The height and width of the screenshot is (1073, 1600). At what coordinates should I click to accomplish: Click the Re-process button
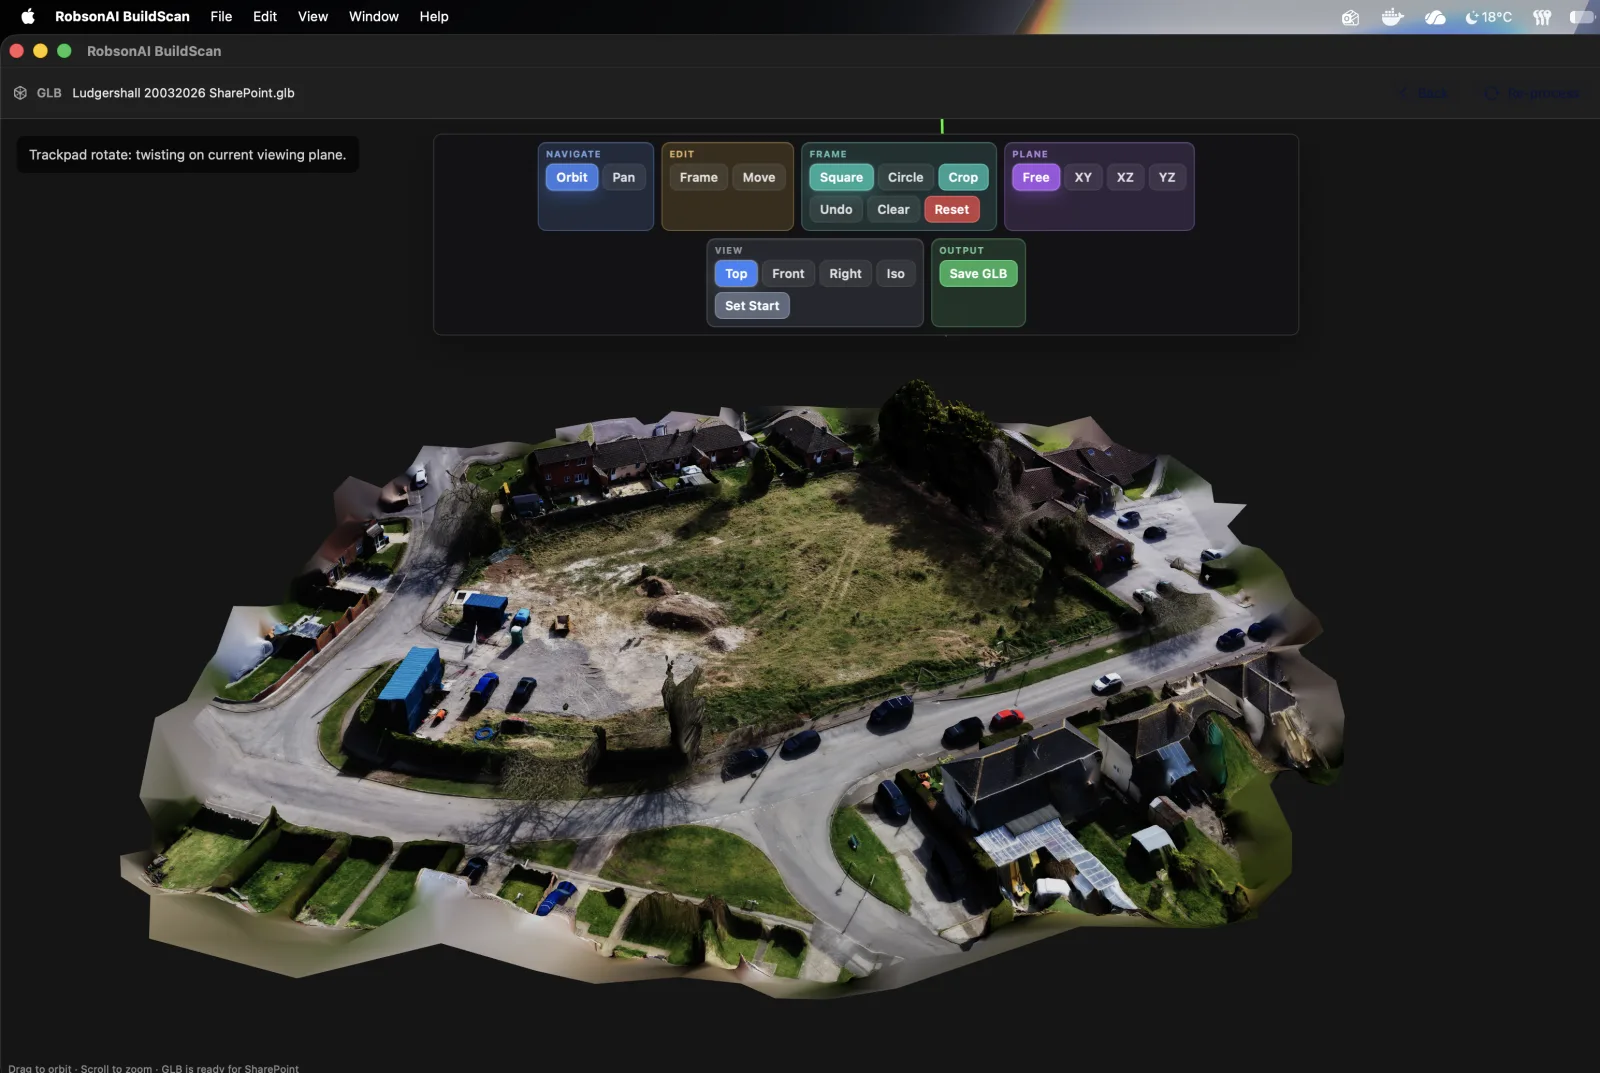tap(1533, 93)
